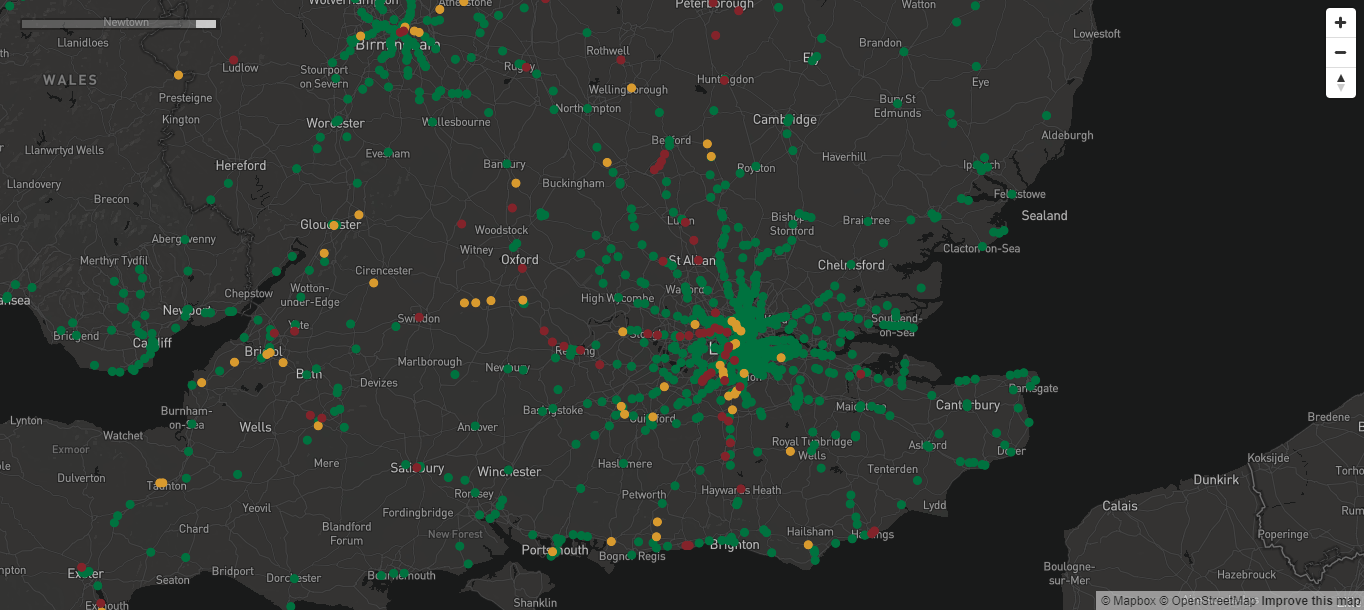Click the Abergavenny label
The height and width of the screenshot is (610, 1364).
click(184, 239)
